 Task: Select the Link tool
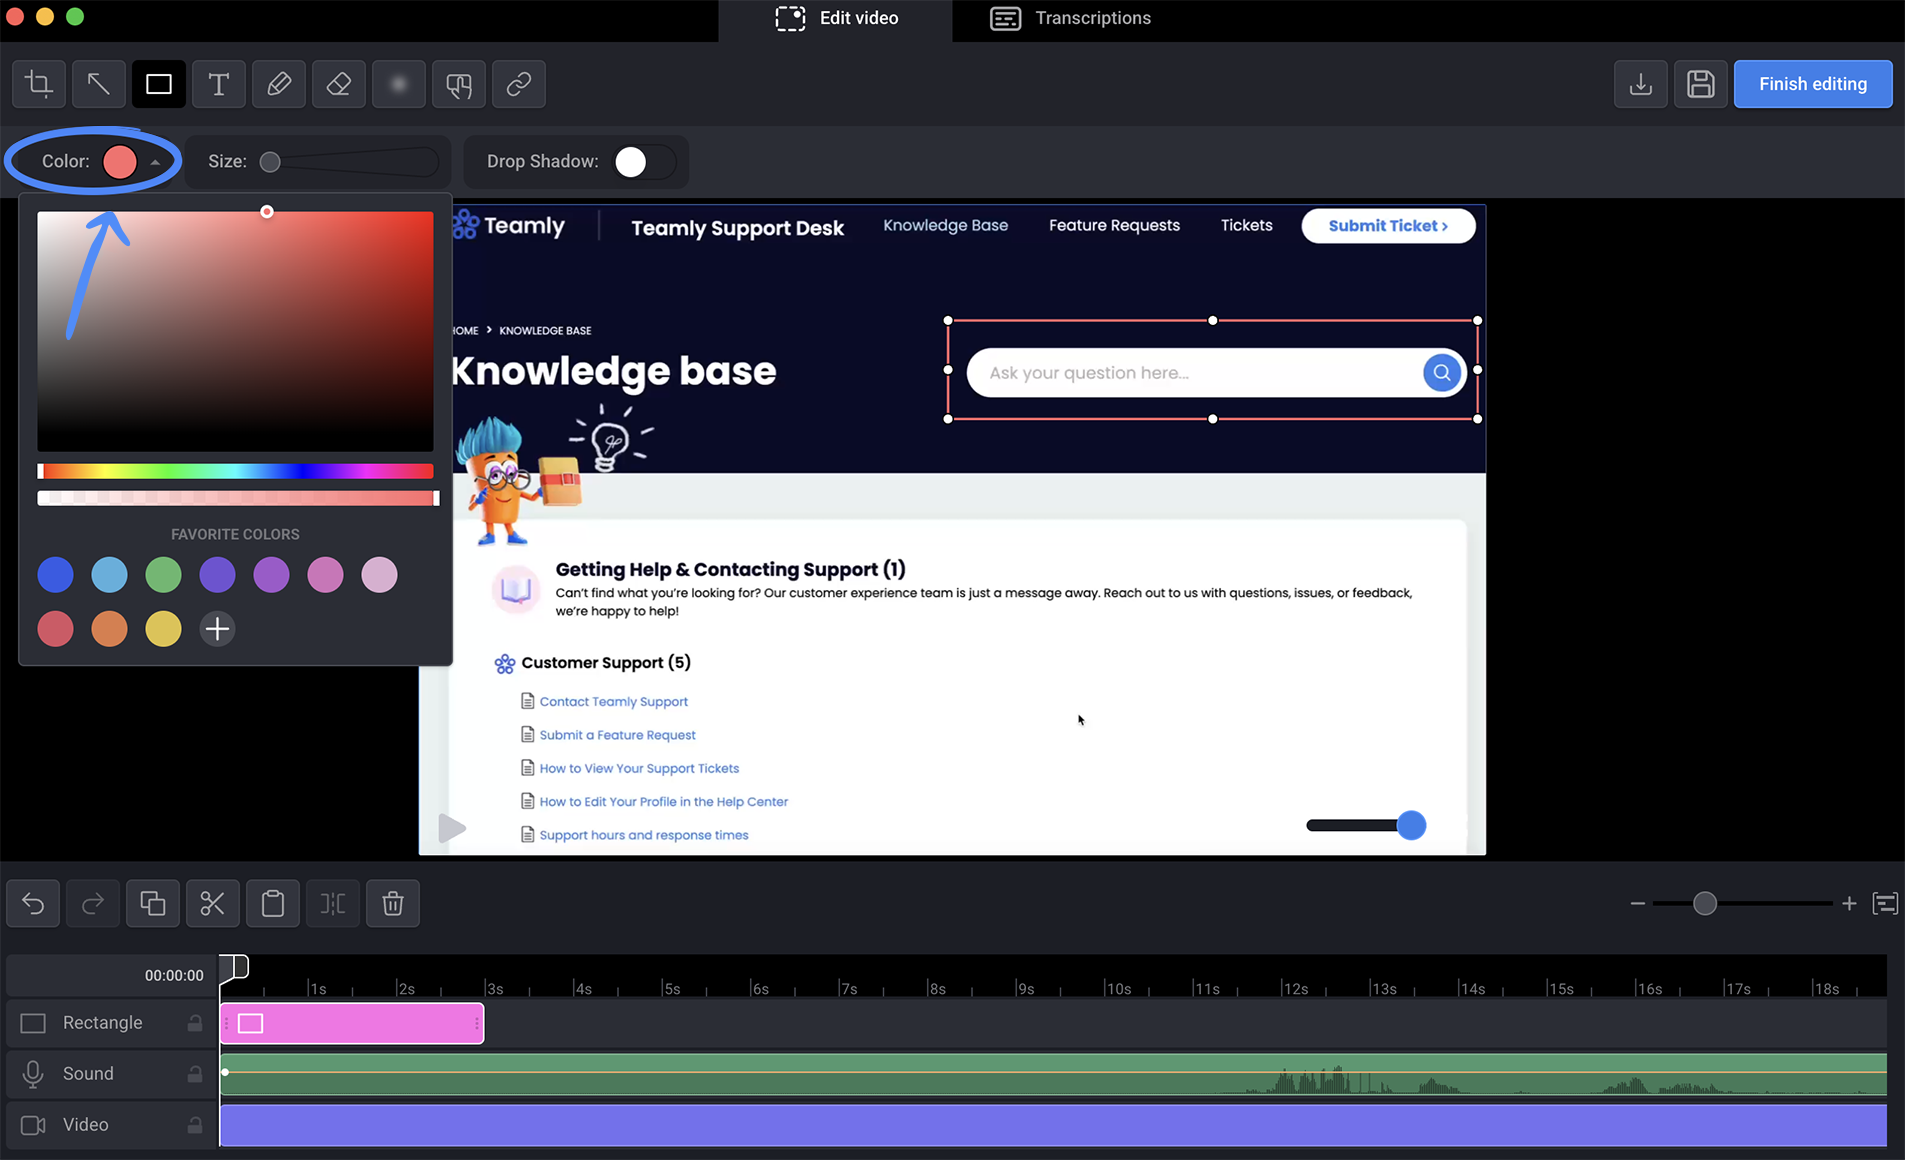pos(519,84)
